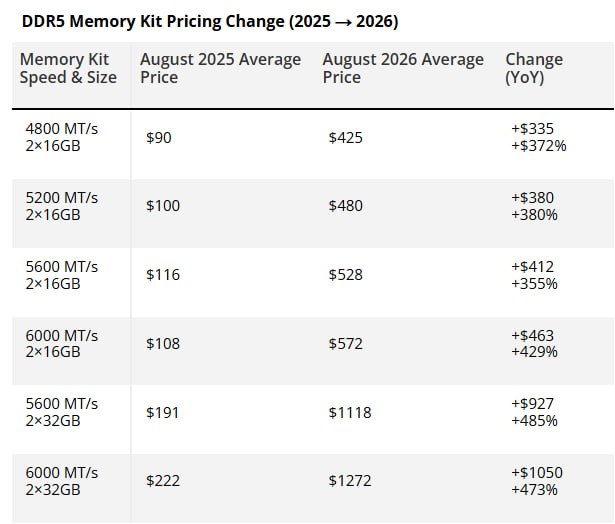The width and height of the screenshot is (615, 524).
Task: Select the +$1050 +473% change cell
Action: point(537,481)
